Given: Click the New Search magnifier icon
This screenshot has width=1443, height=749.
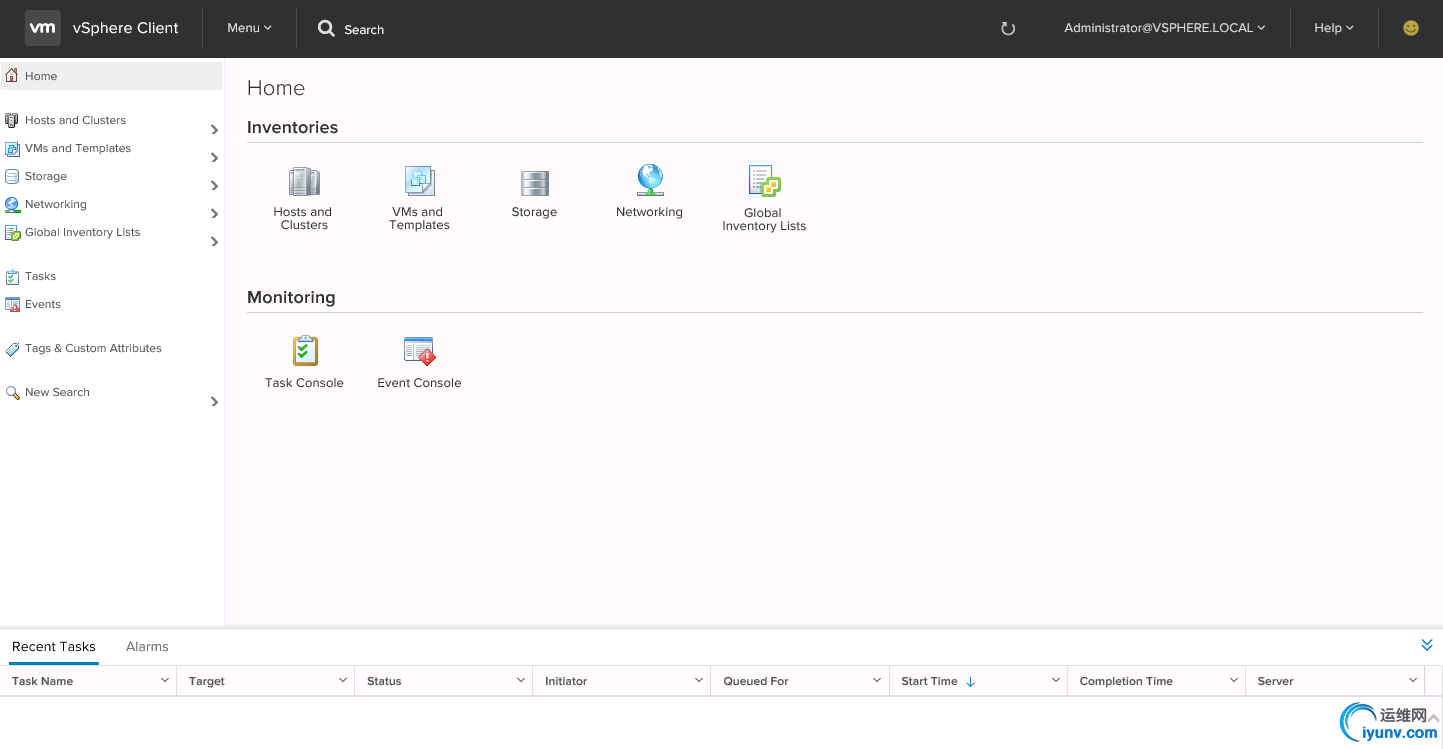Looking at the screenshot, I should [x=12, y=392].
